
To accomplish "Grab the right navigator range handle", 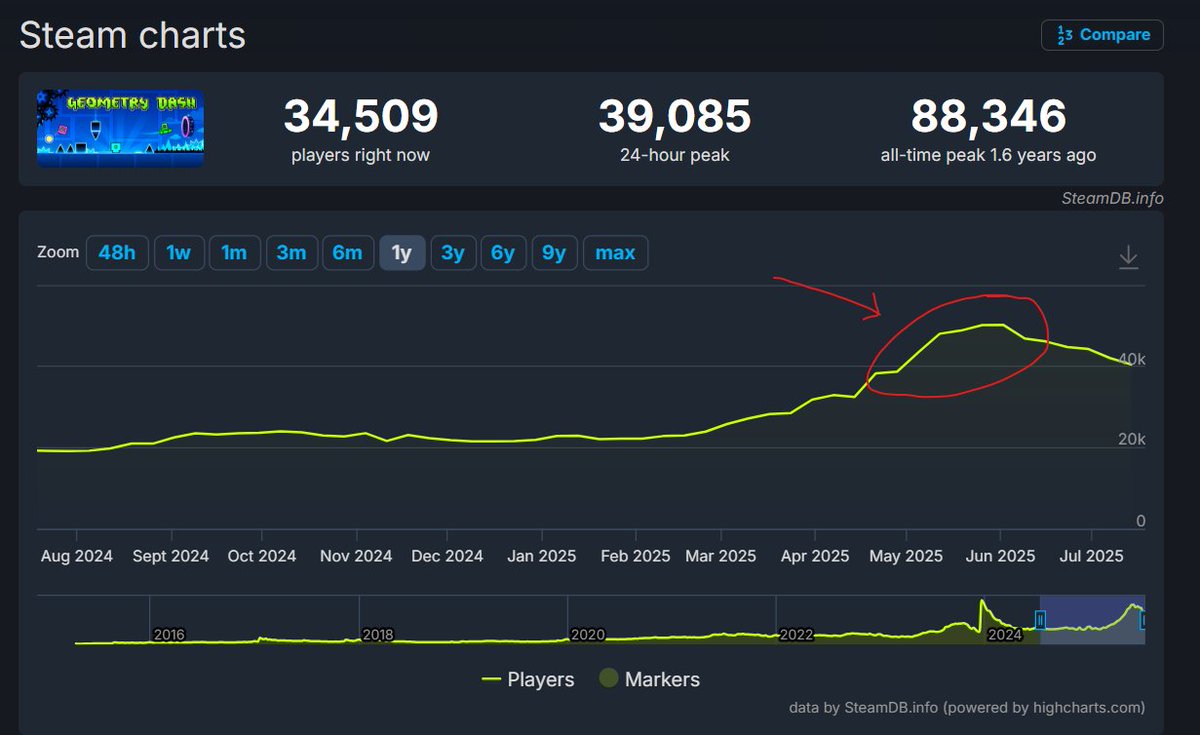I will point(1143,620).
